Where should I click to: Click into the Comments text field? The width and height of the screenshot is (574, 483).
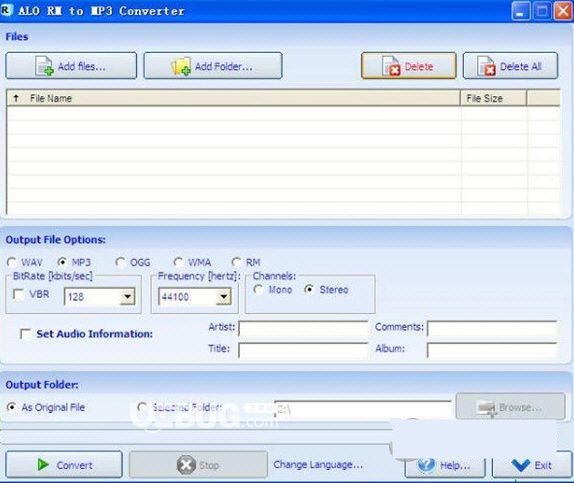492,328
